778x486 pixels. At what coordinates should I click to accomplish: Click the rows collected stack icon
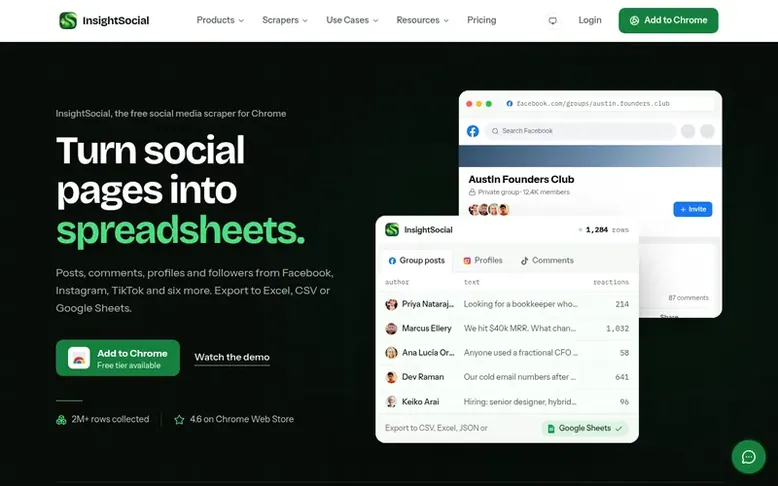[x=61, y=420]
